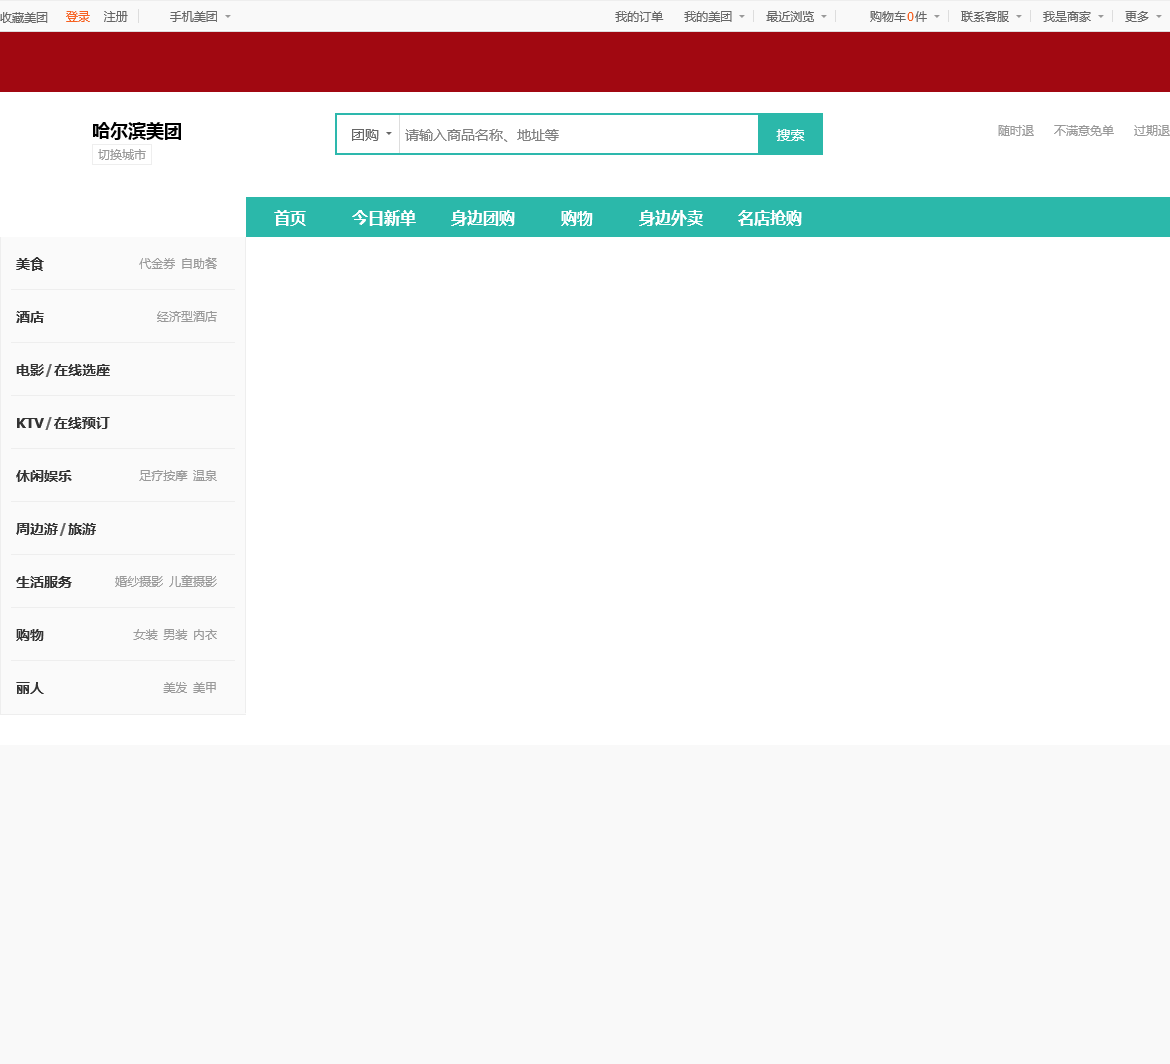Expand the 我的美团 dropdown
This screenshot has height=1064, width=1170.
pos(714,16)
